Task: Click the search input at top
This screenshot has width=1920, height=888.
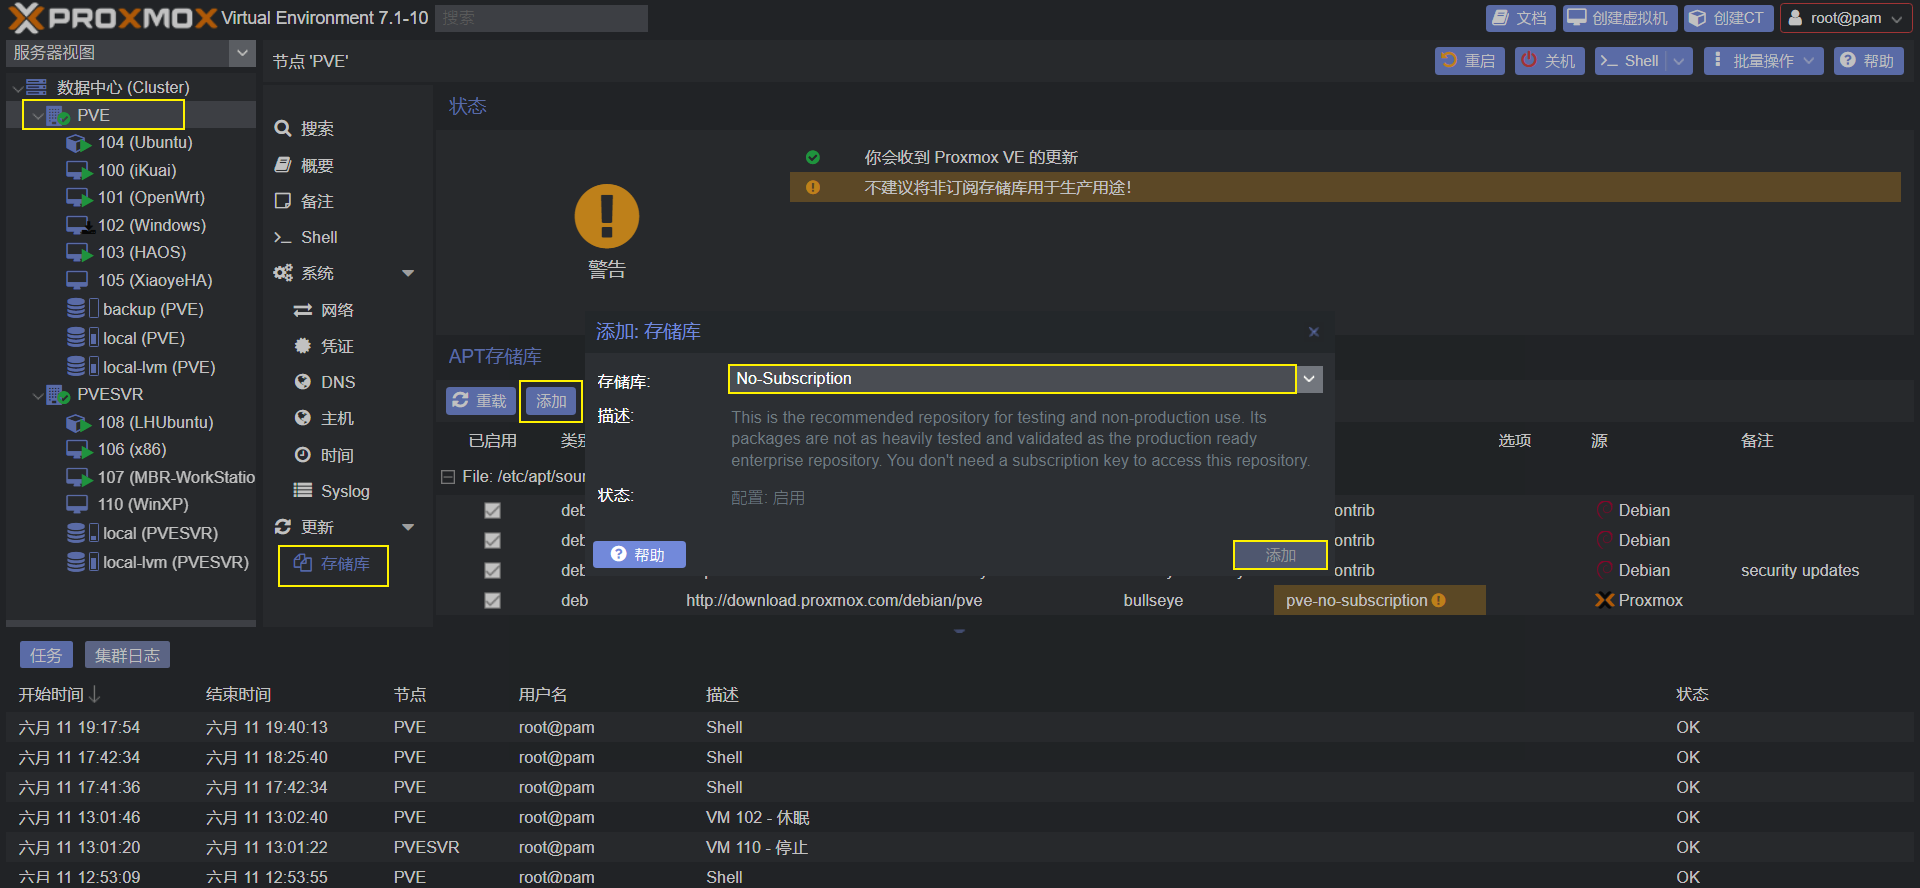Action: (541, 18)
